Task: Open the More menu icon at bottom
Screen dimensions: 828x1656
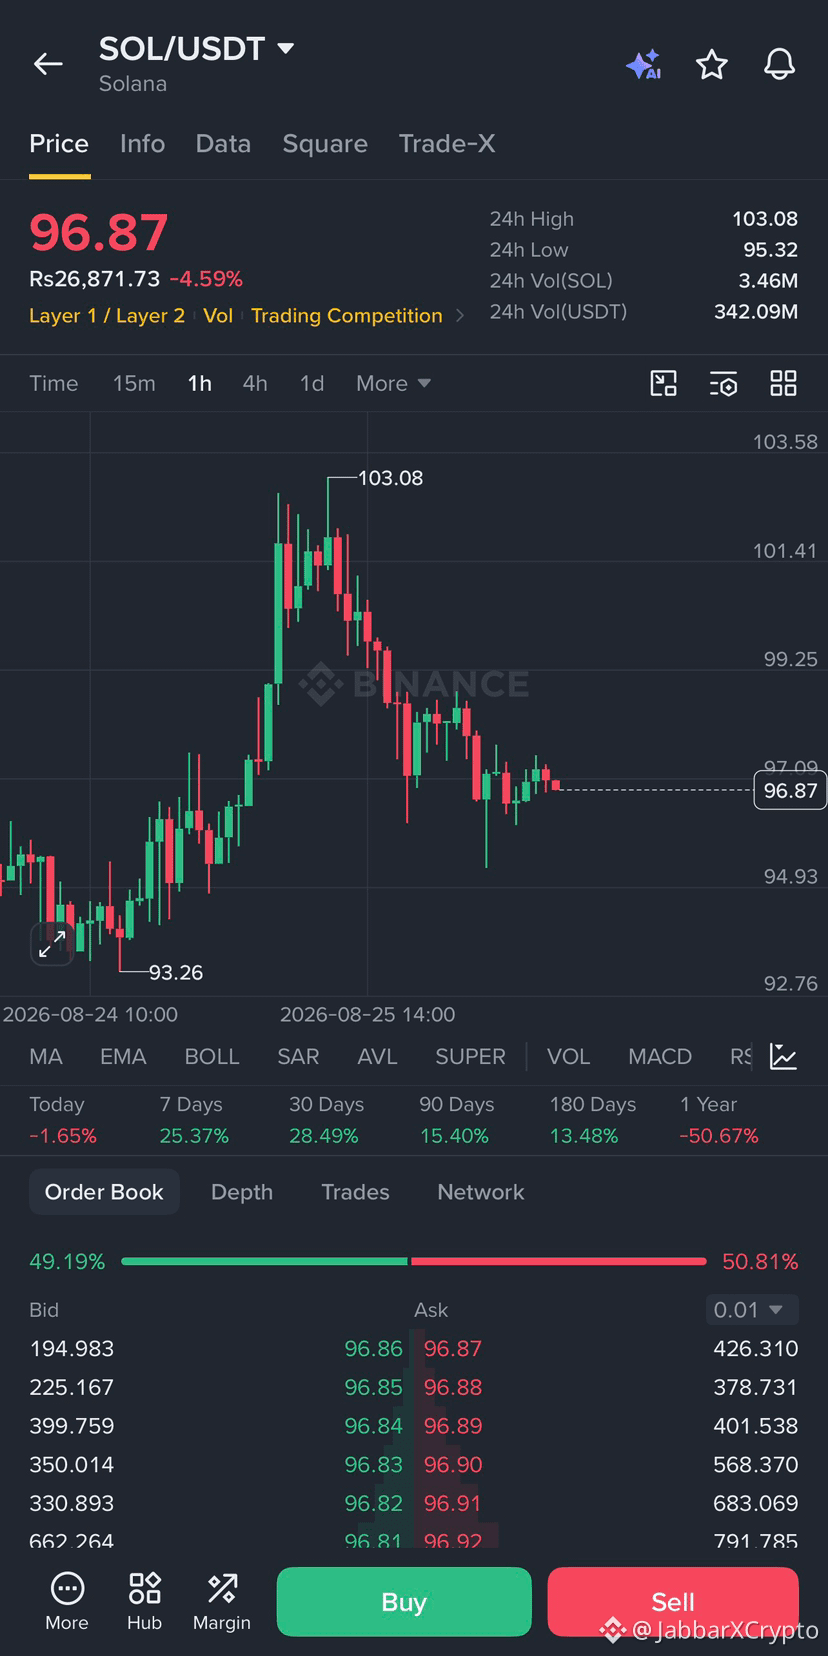Action: (x=67, y=1601)
